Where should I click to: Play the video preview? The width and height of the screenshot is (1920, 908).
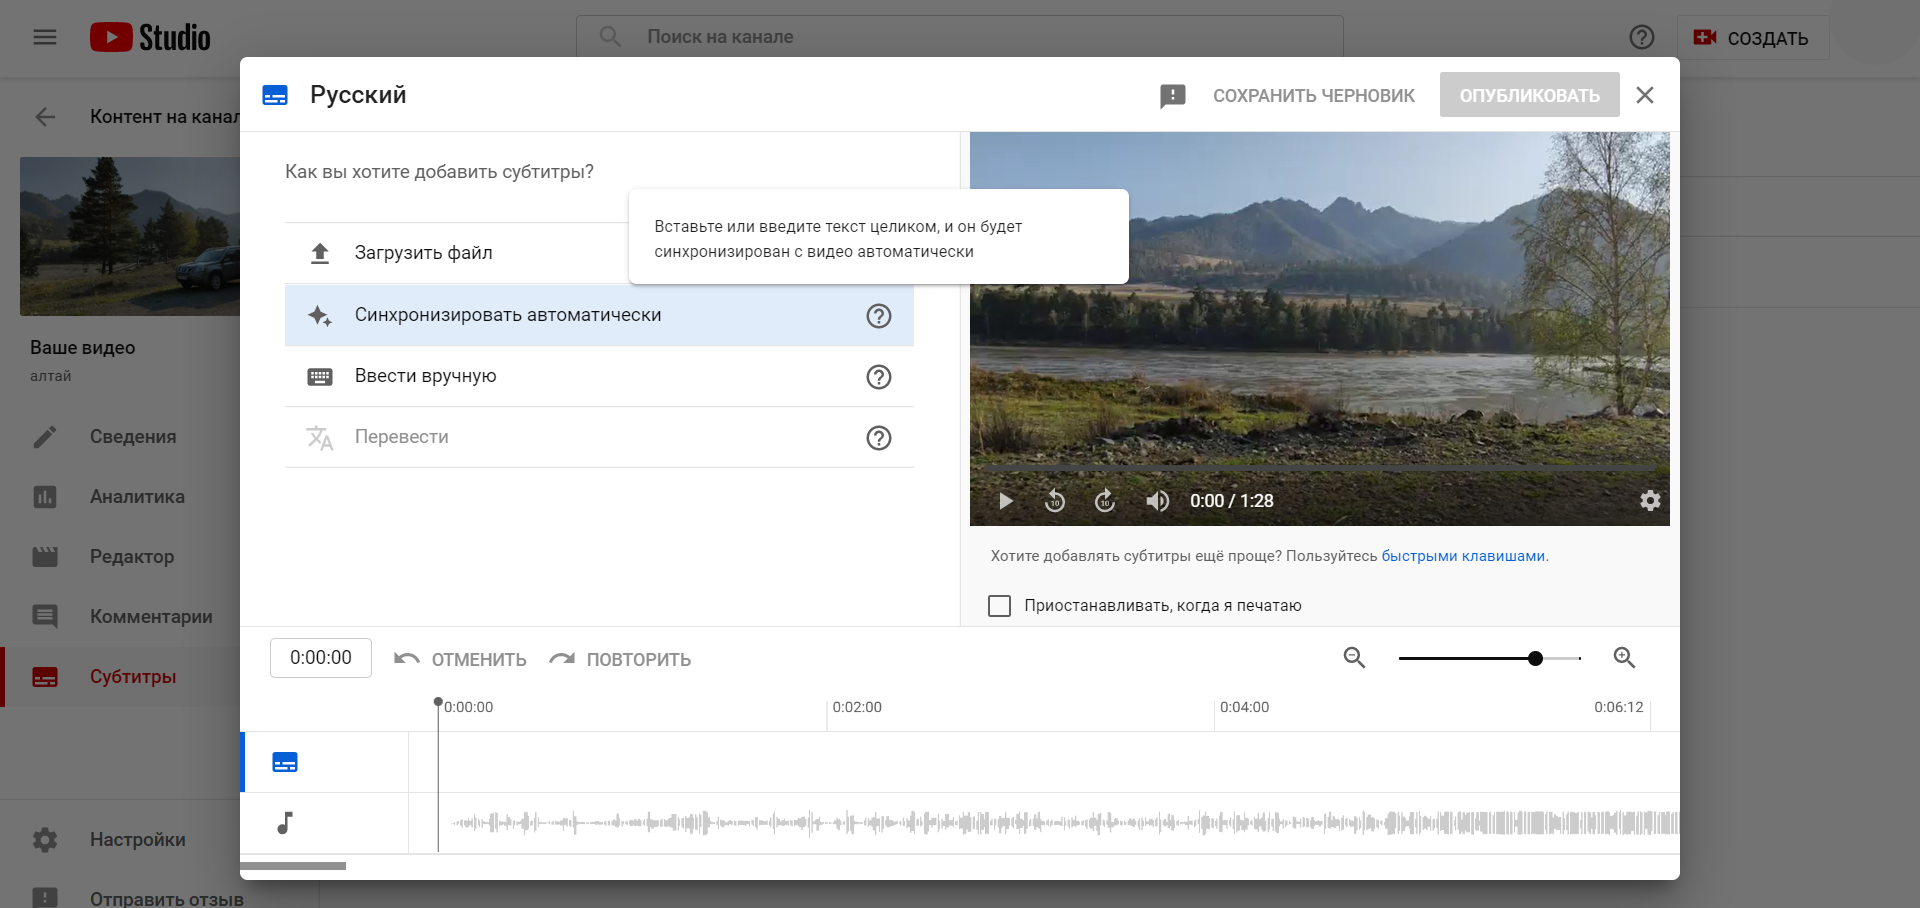(x=1006, y=501)
